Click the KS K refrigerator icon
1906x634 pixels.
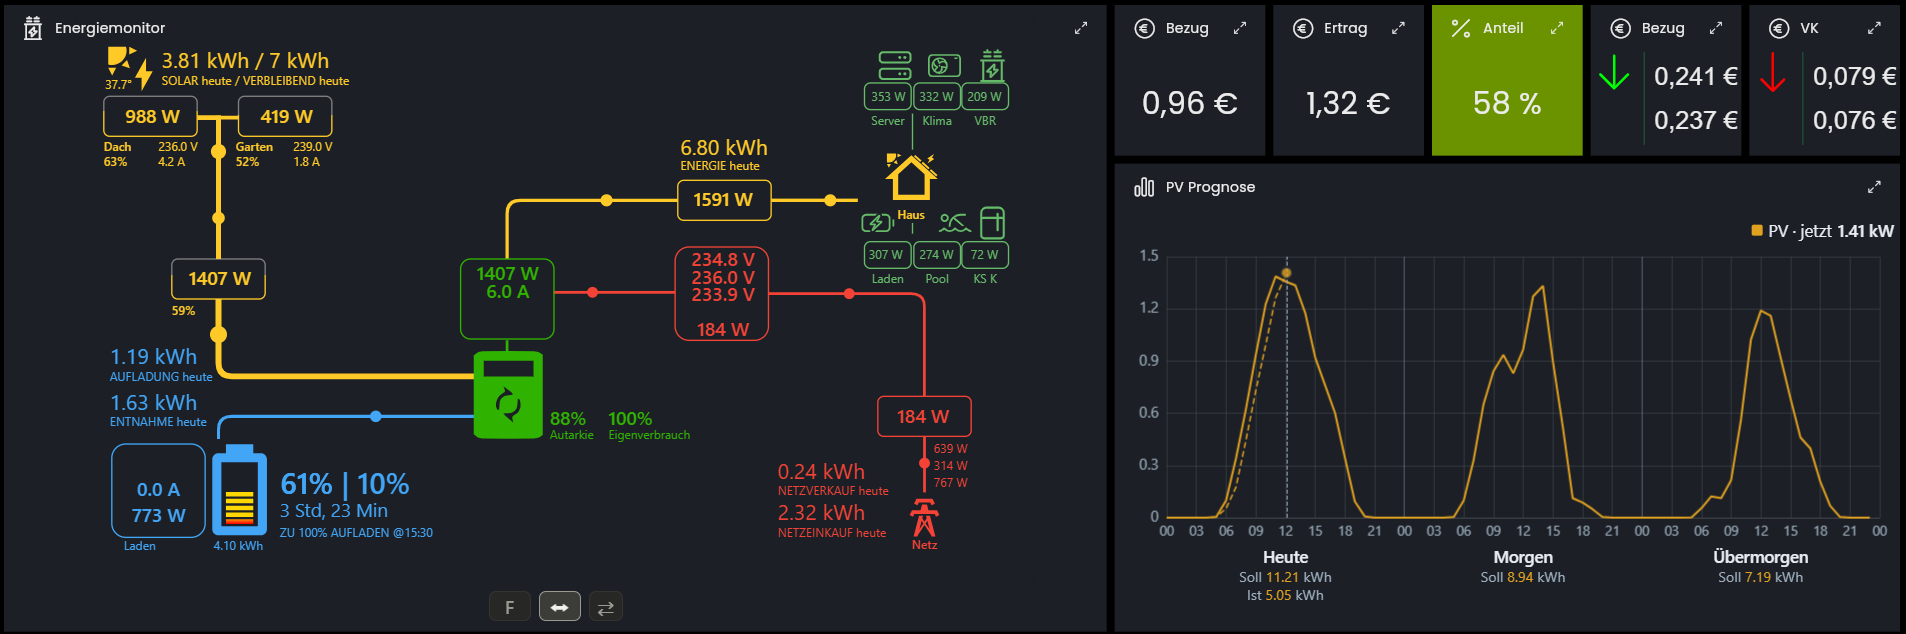[x=992, y=222]
